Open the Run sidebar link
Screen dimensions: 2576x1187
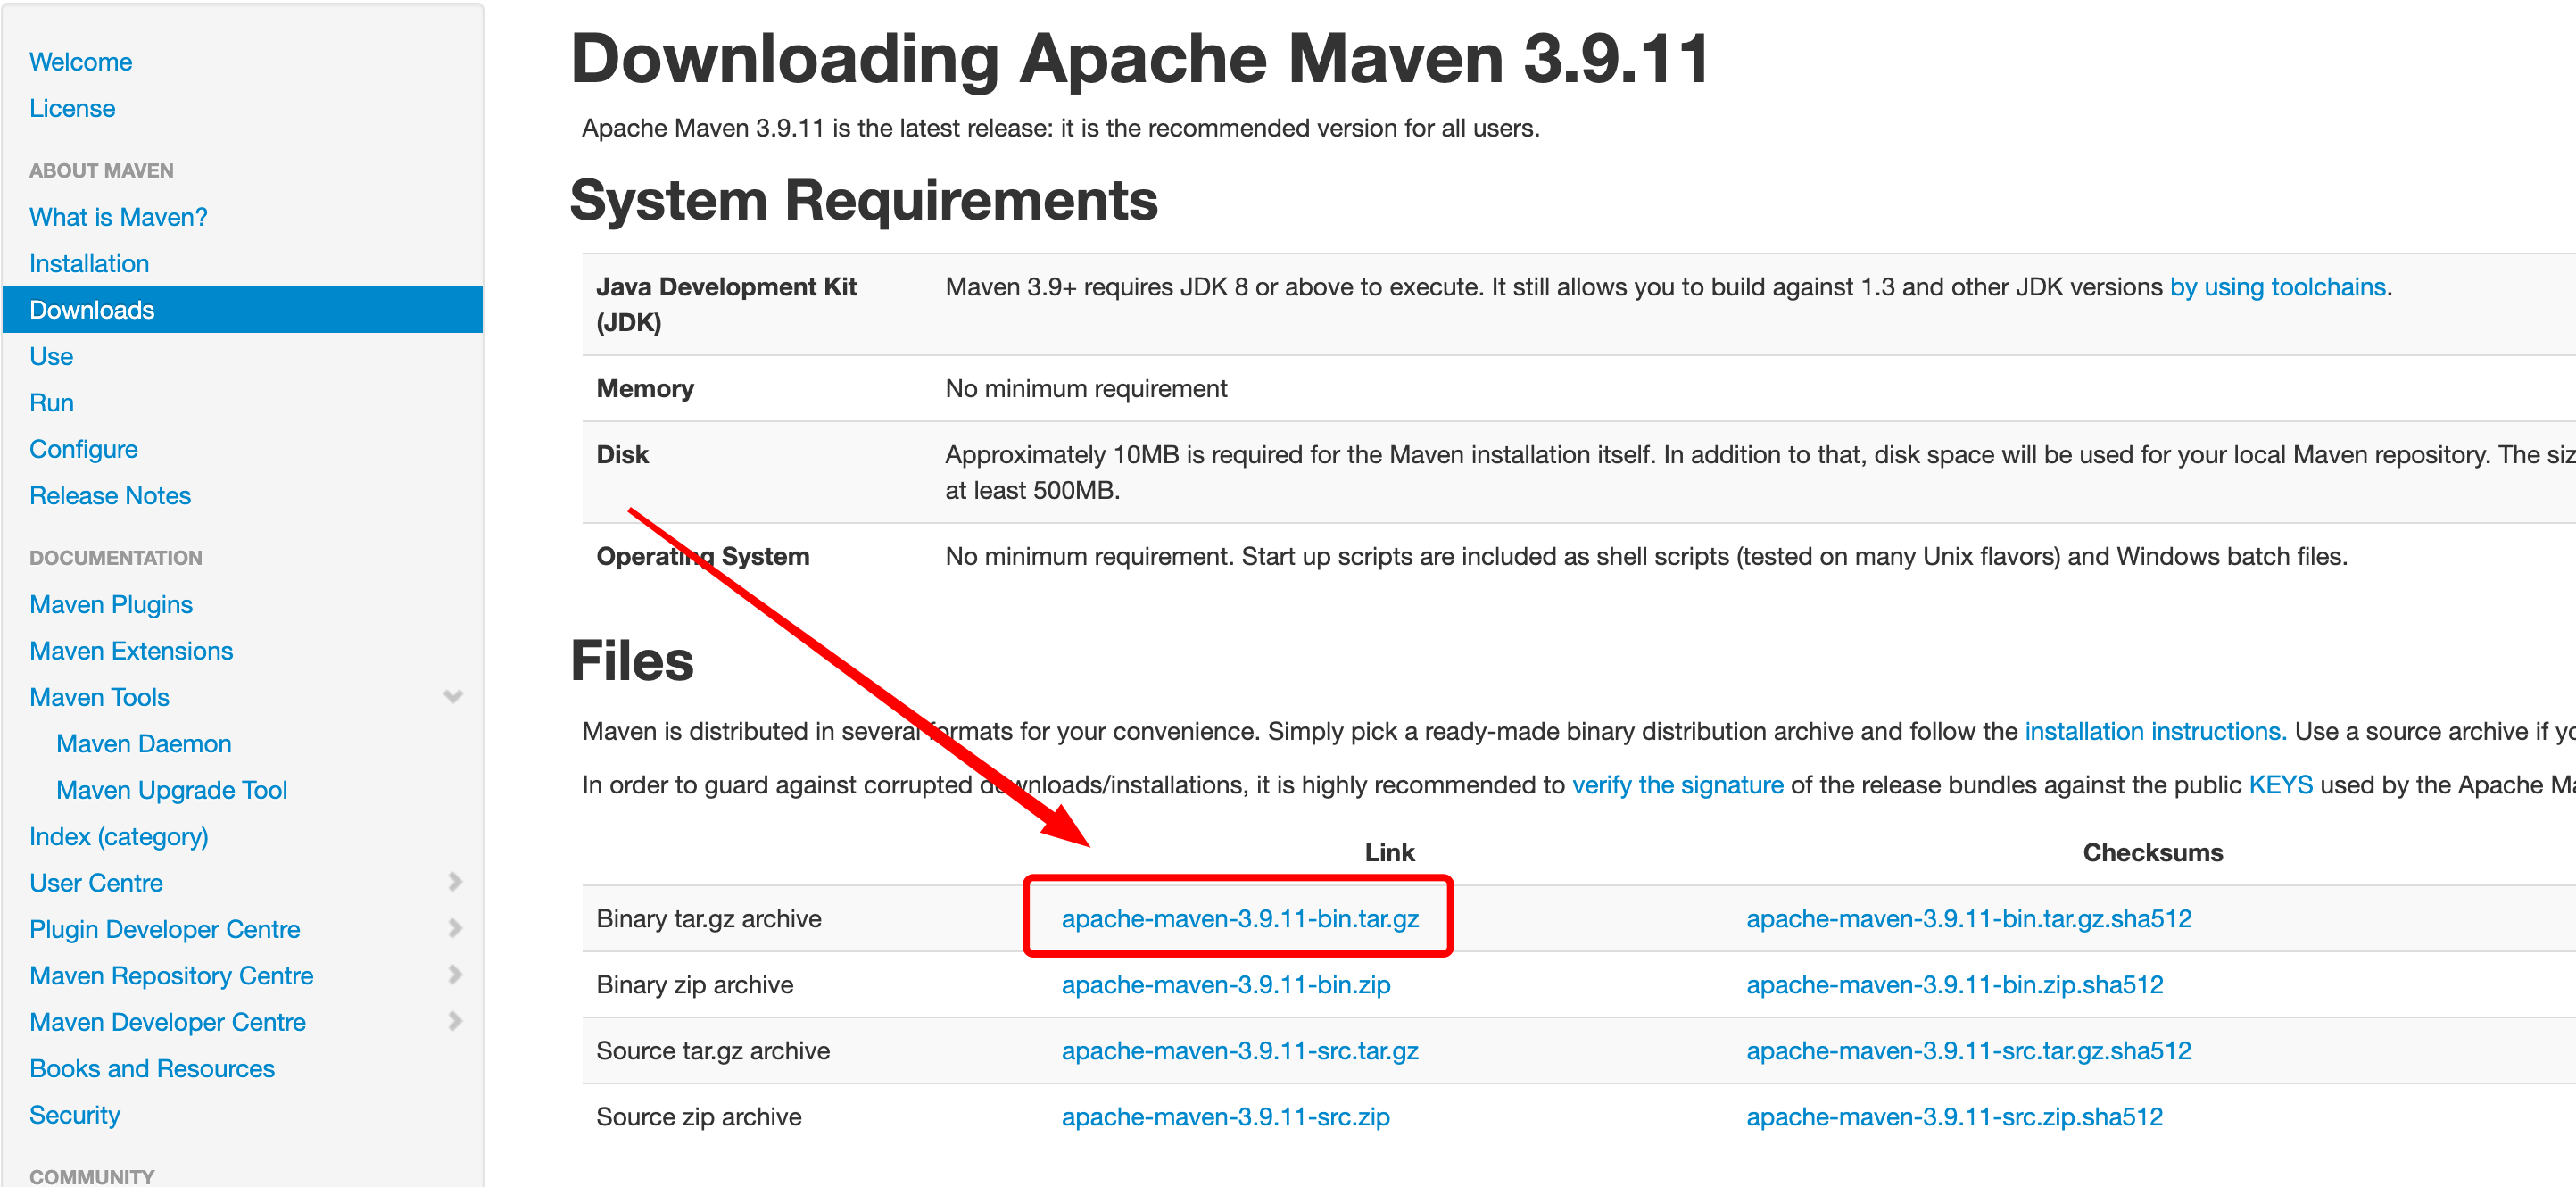pos(51,403)
